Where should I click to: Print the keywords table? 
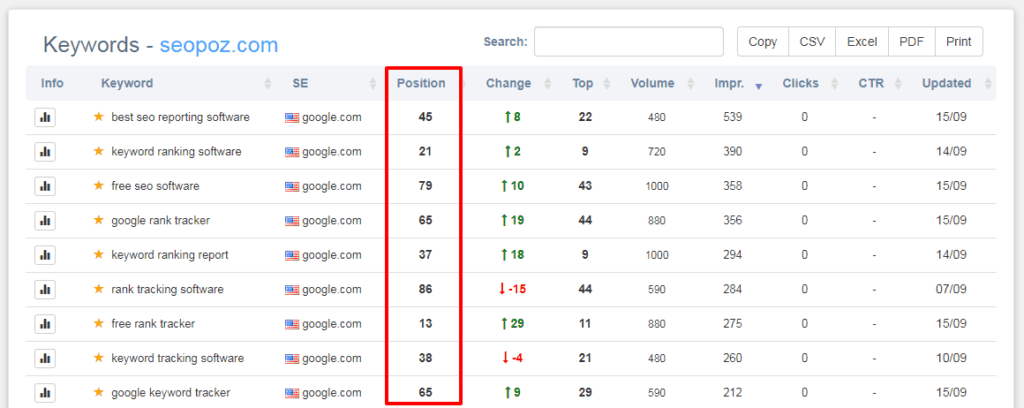tap(959, 42)
